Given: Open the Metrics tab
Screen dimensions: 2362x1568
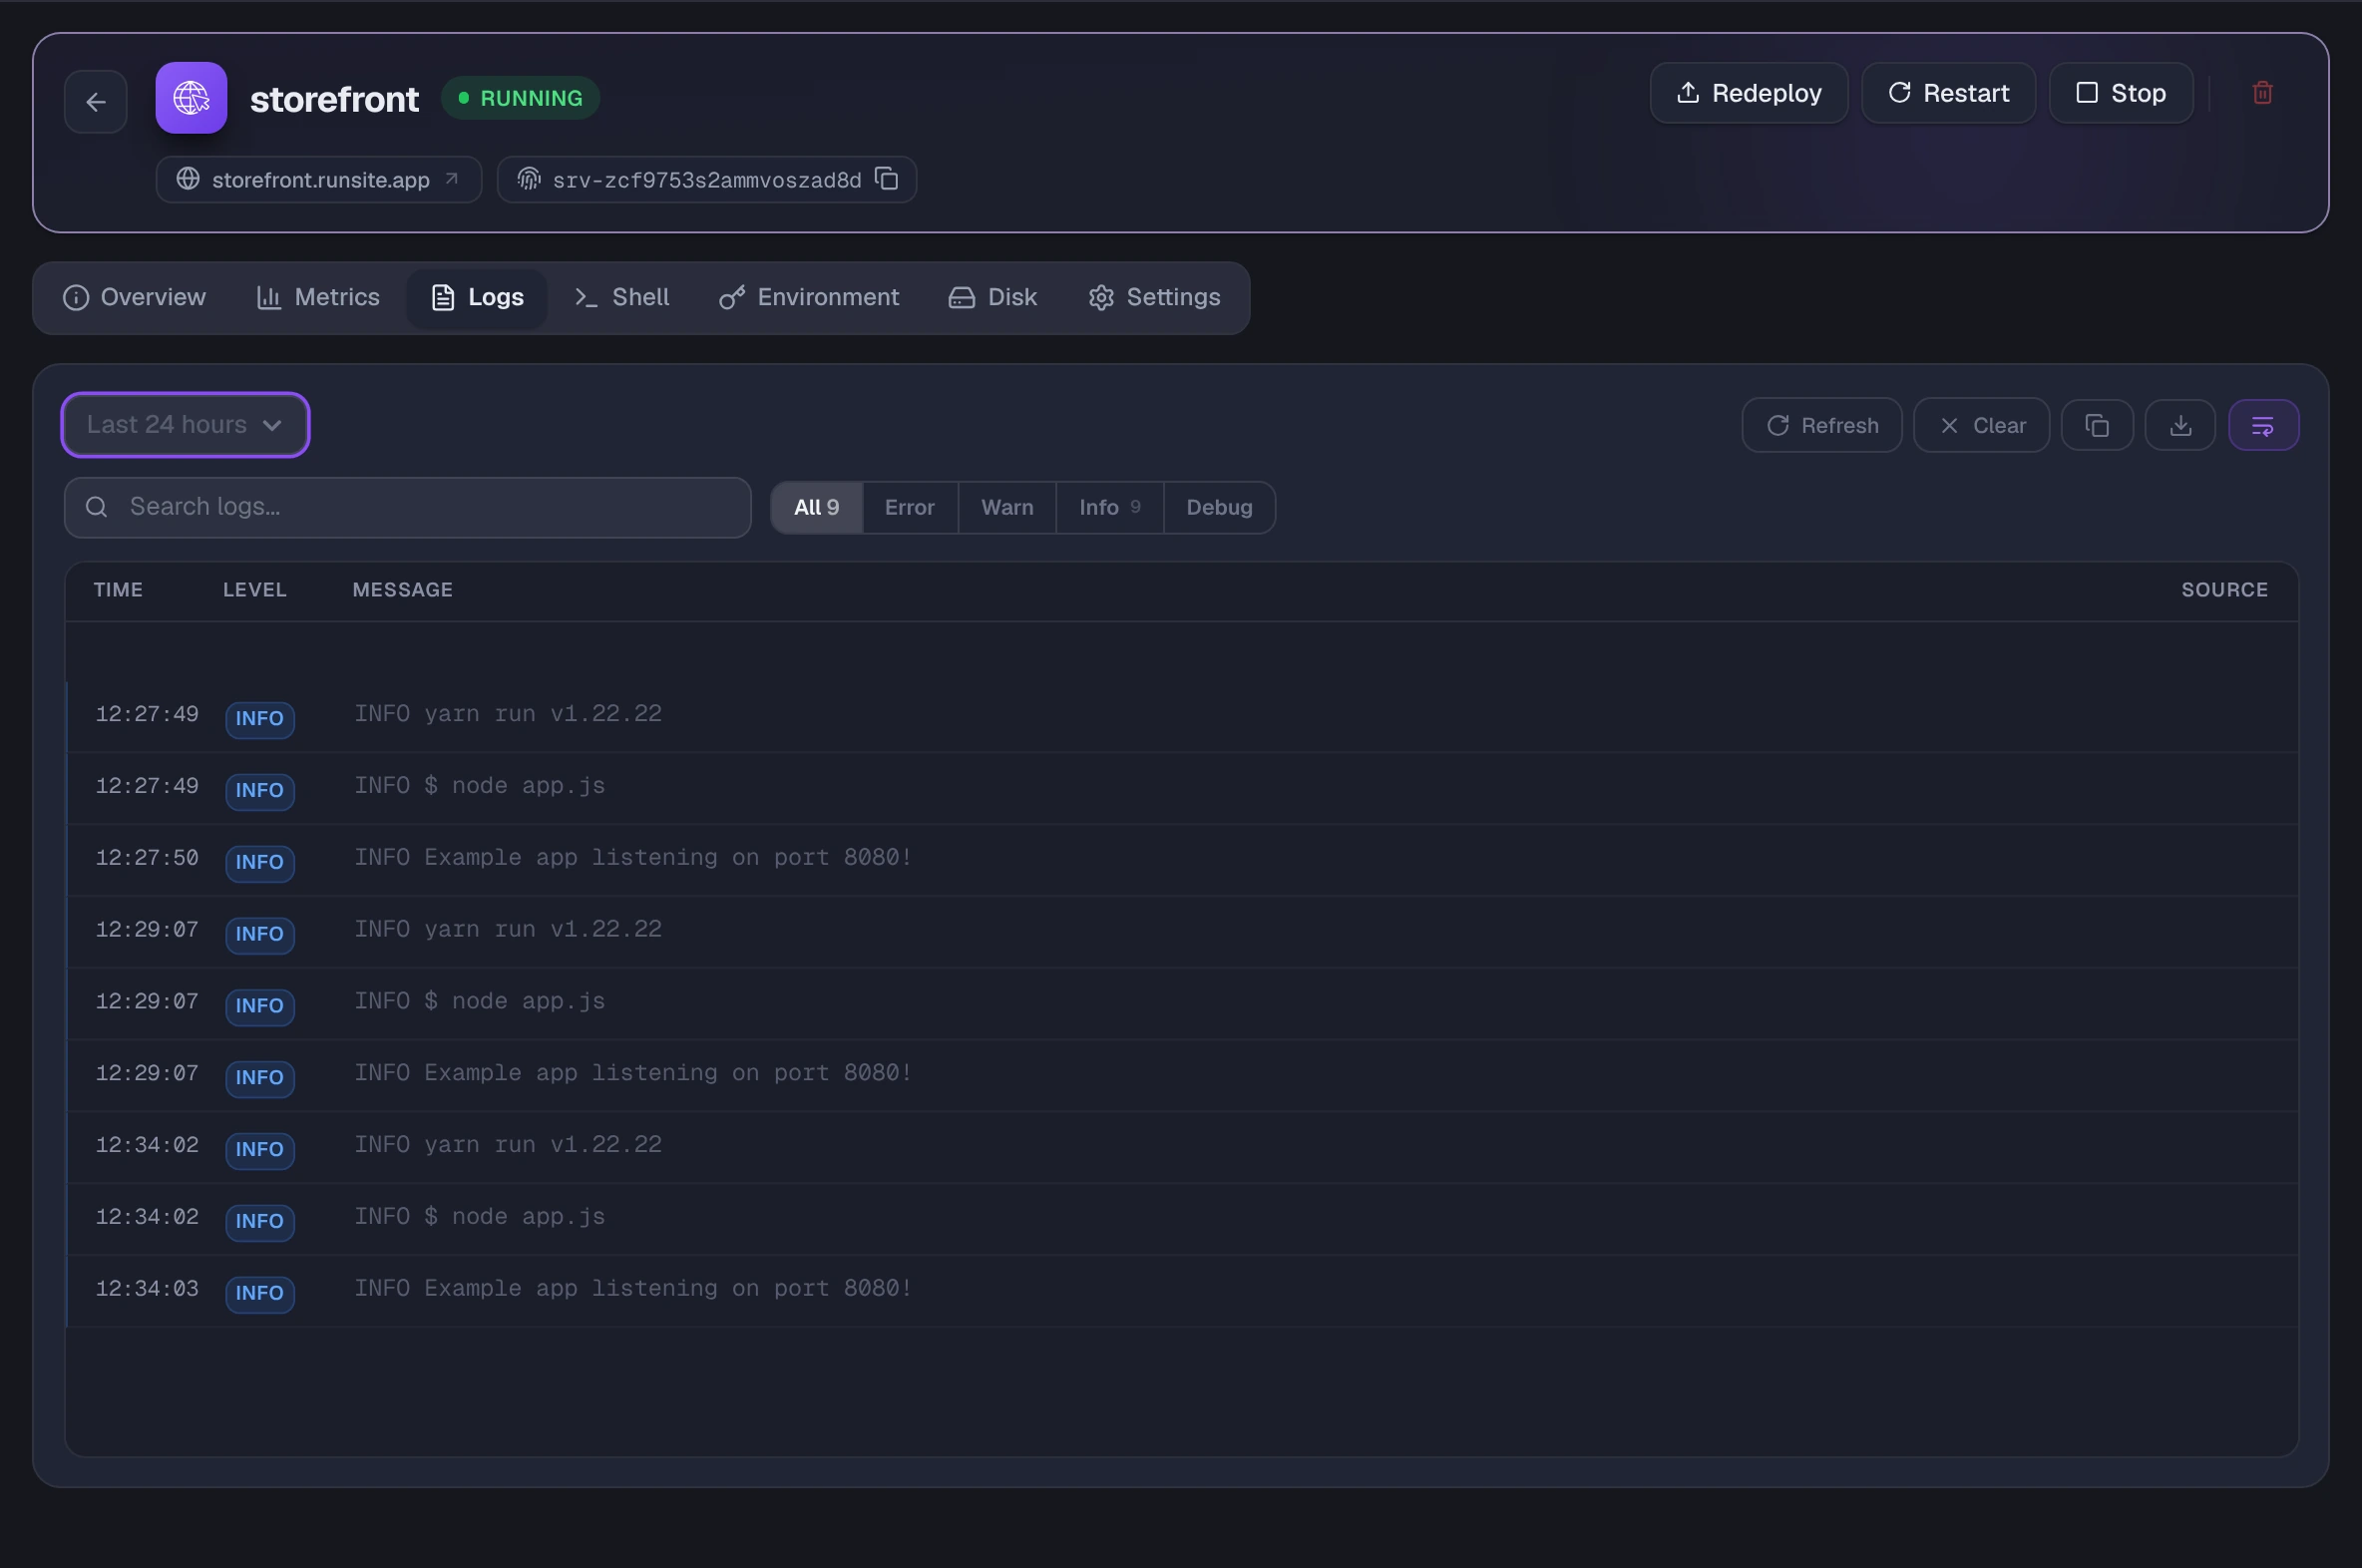Looking at the screenshot, I should [318, 297].
